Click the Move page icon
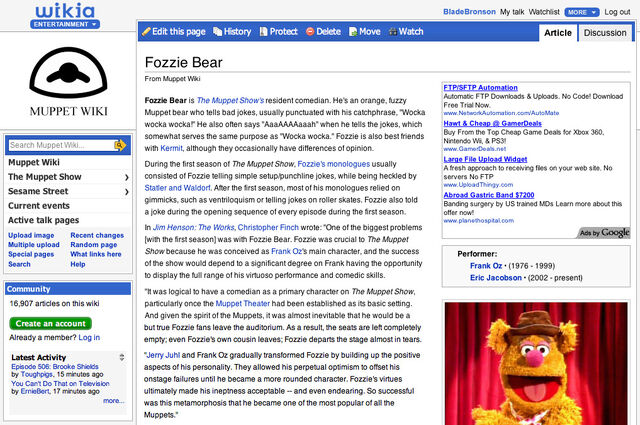This screenshot has height=425, width=640. point(353,31)
